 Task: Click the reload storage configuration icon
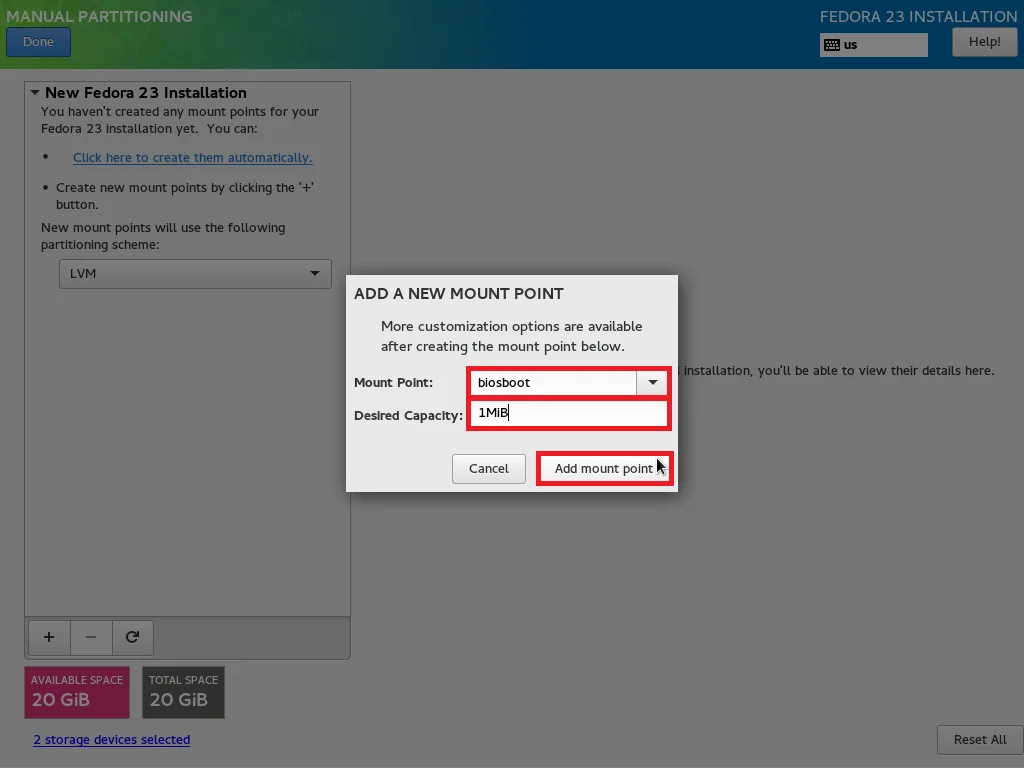(133, 637)
